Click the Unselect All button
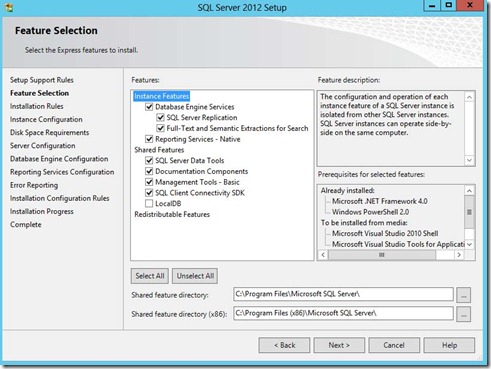The height and width of the screenshot is (369, 491). coord(195,276)
